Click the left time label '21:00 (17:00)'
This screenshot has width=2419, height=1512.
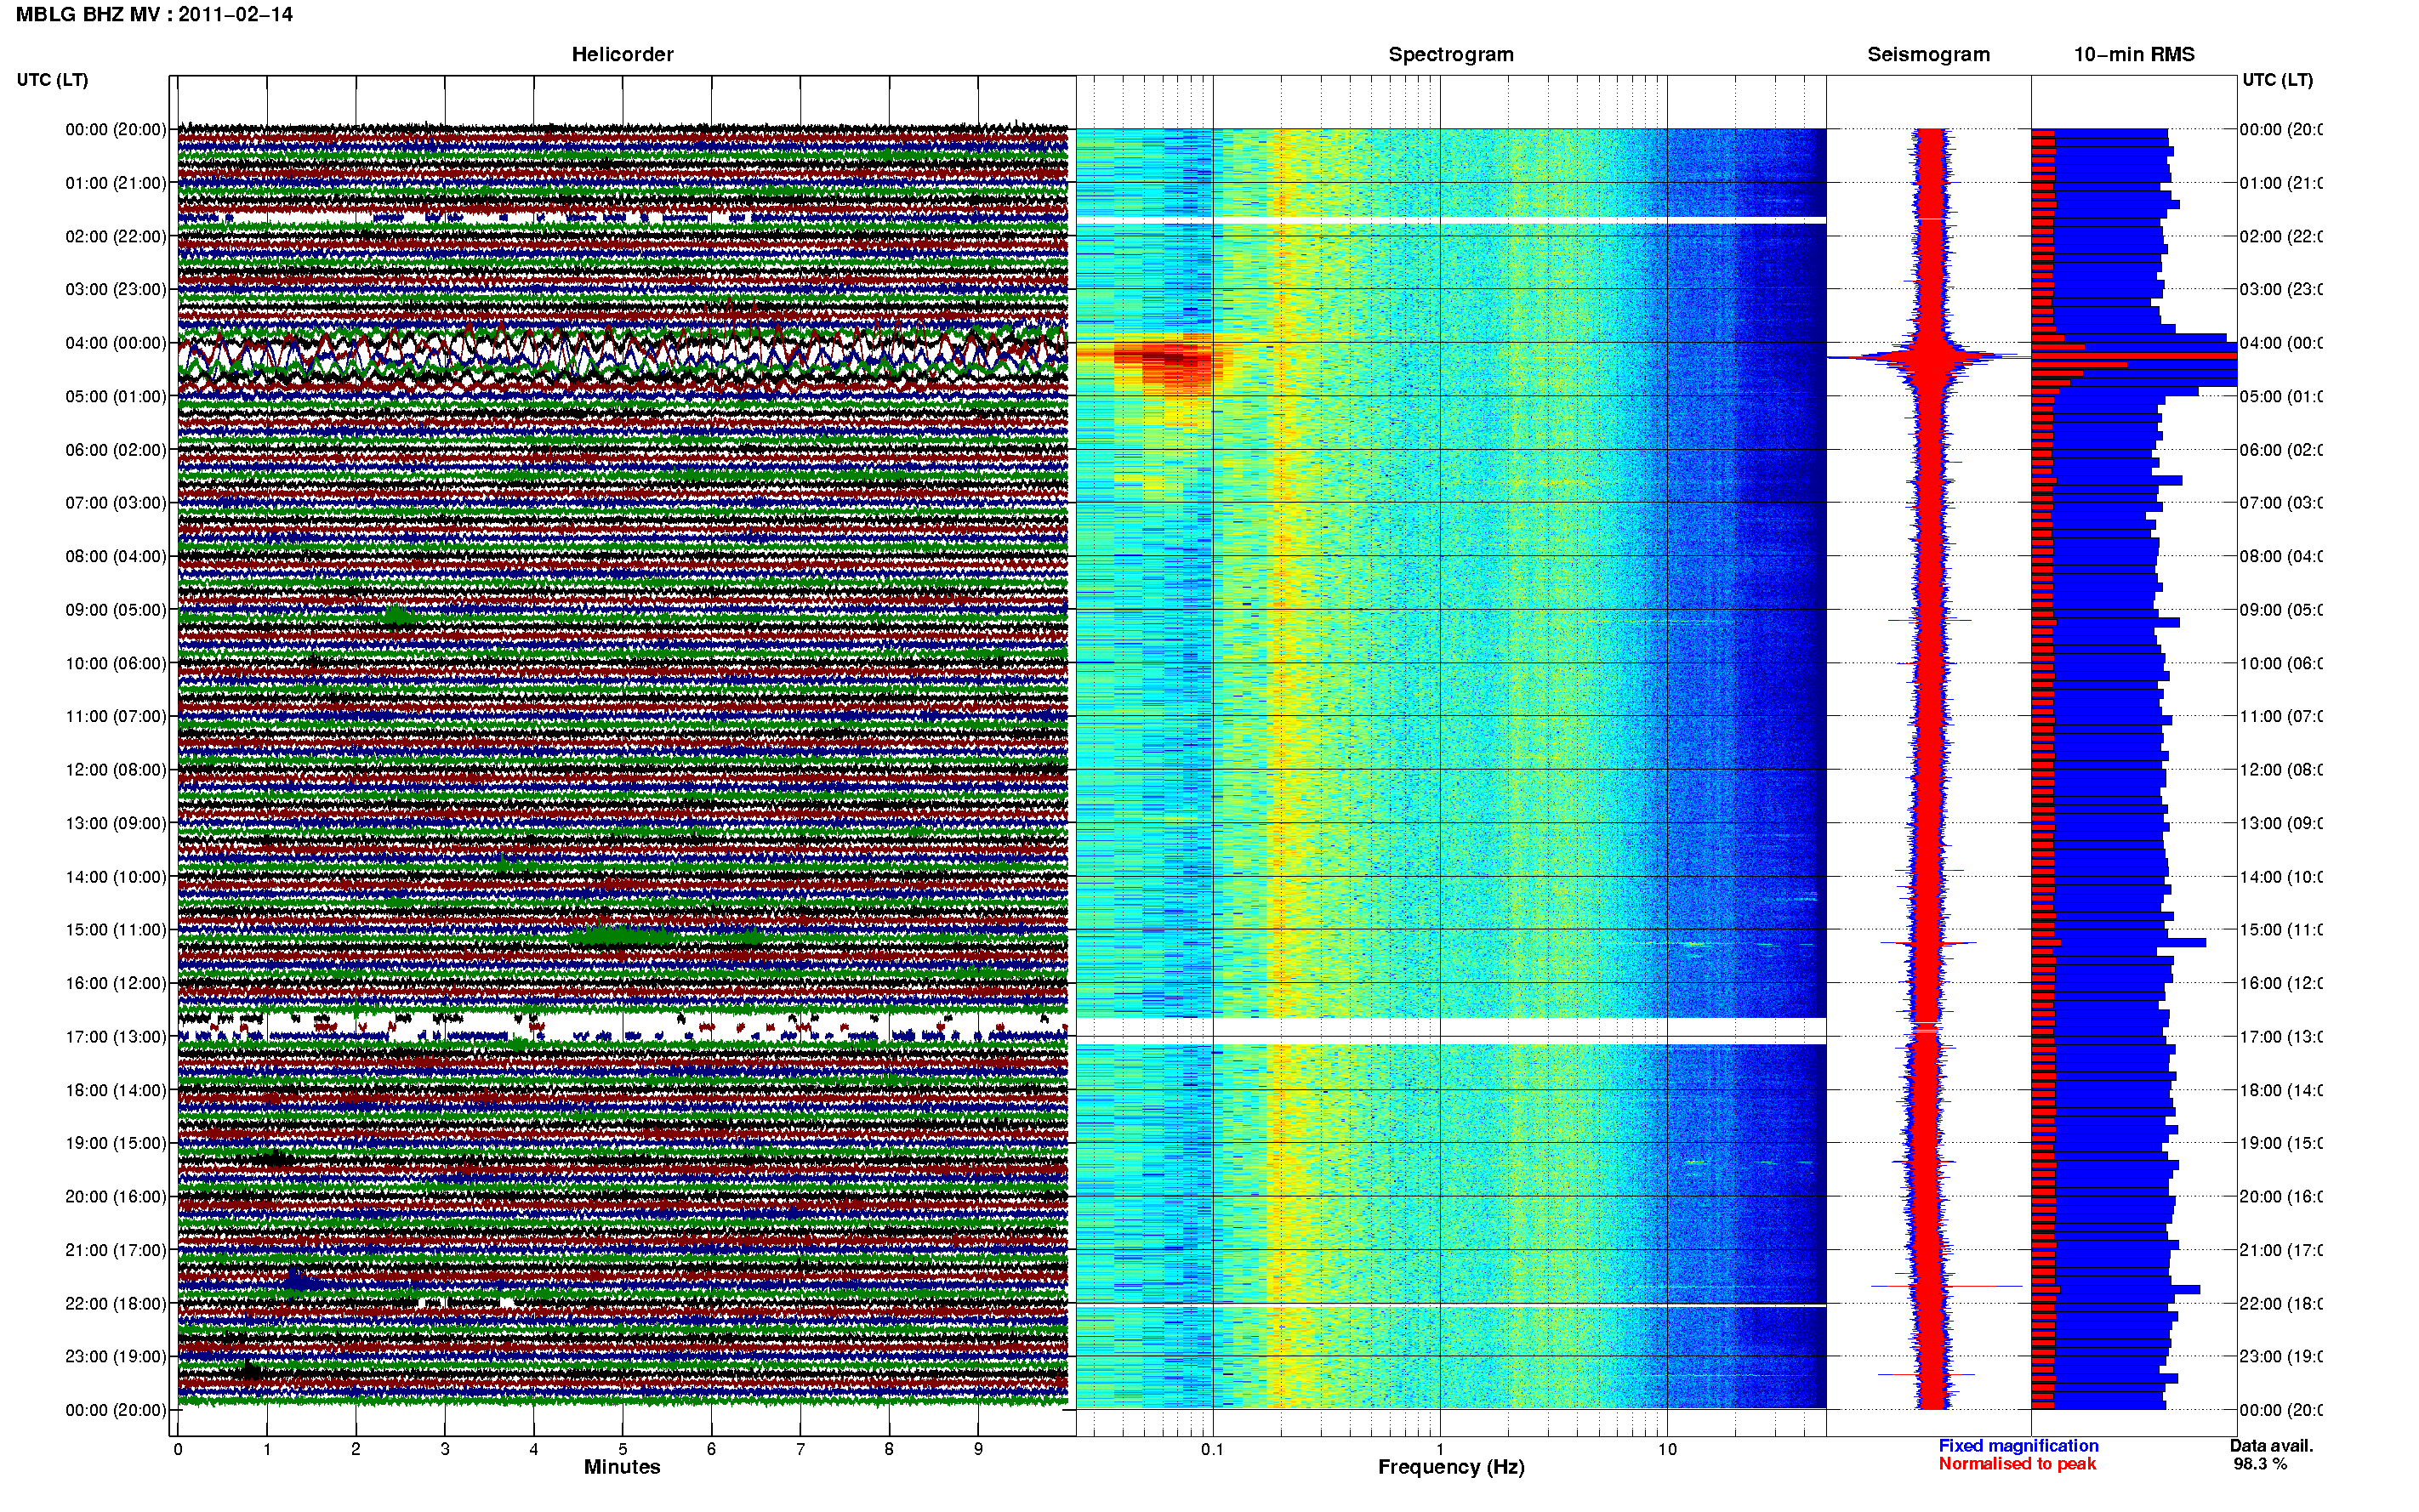(x=116, y=1250)
